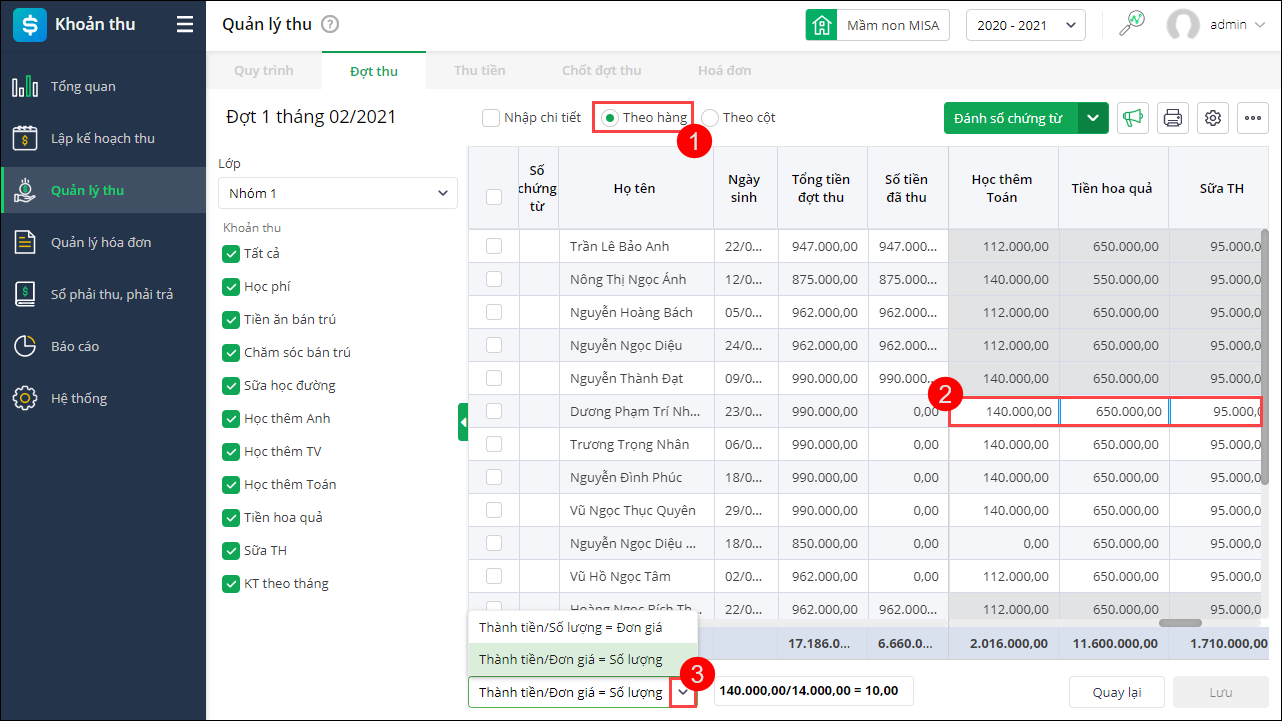Viewport: 1282px width, 721px height.
Task: Open the announcement megaphone icon
Action: [1132, 118]
